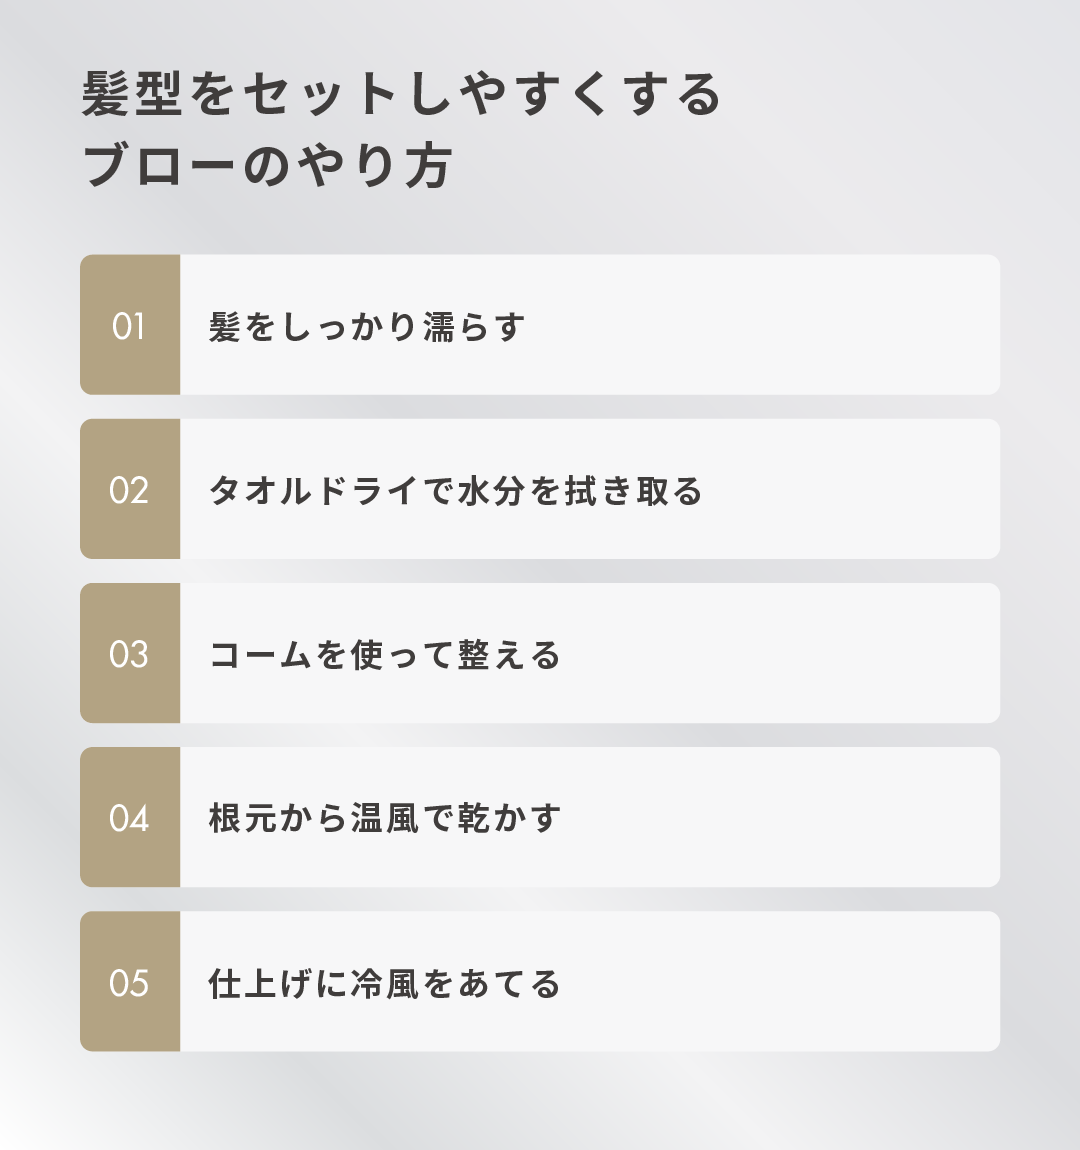Image resolution: width=1080 pixels, height=1150 pixels.
Task: Click the title line 髪型をセットしやすくする
Action: coord(400,97)
